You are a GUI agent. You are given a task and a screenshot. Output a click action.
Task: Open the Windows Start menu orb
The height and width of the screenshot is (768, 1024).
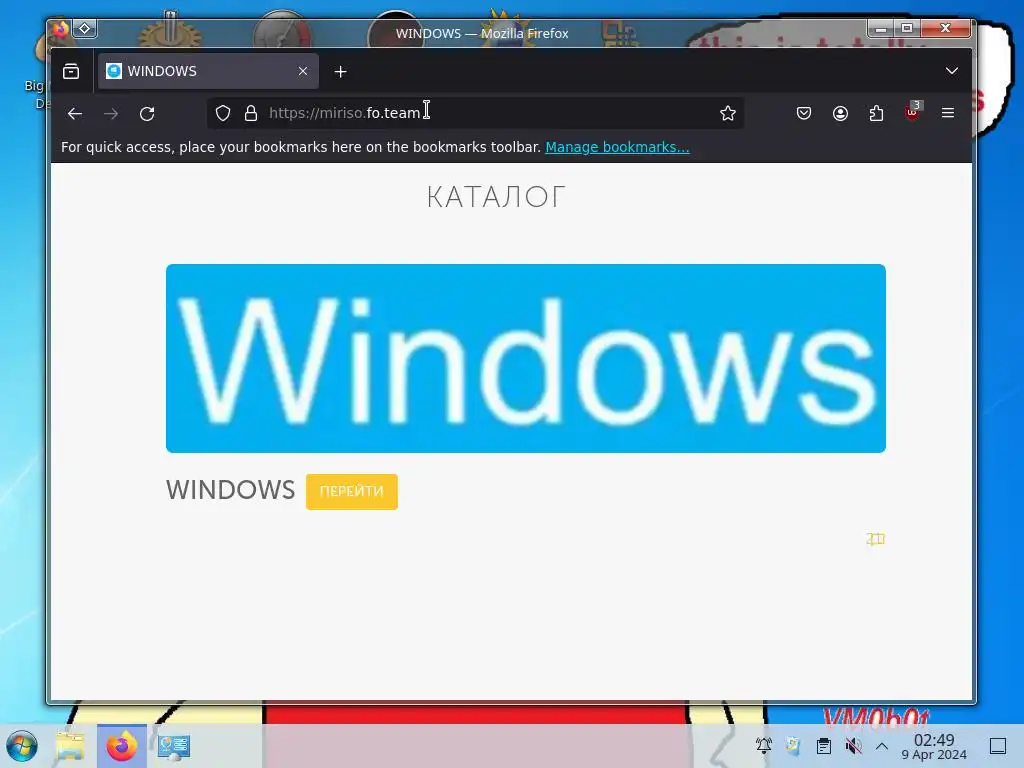22,746
